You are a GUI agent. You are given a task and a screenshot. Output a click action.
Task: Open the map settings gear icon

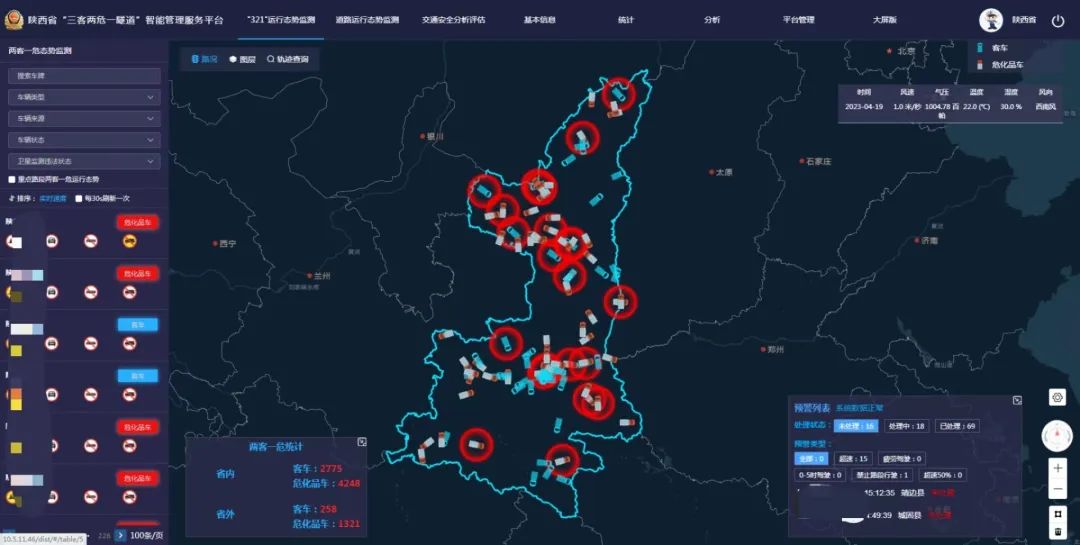1057,397
